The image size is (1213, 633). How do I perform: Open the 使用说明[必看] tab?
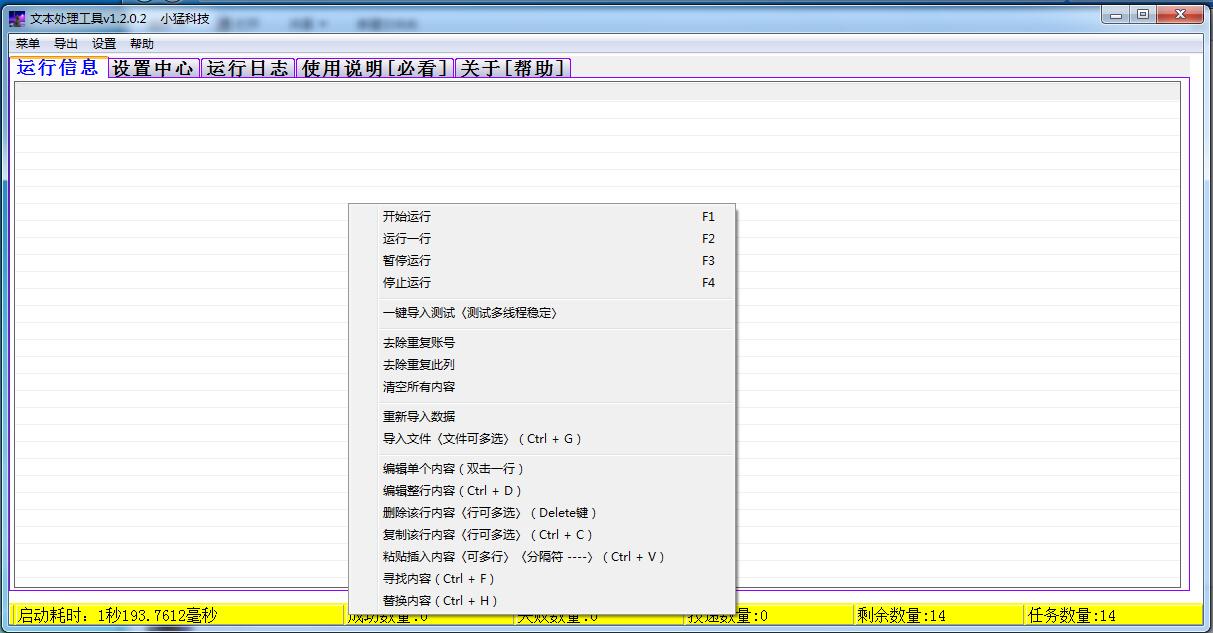(375, 68)
